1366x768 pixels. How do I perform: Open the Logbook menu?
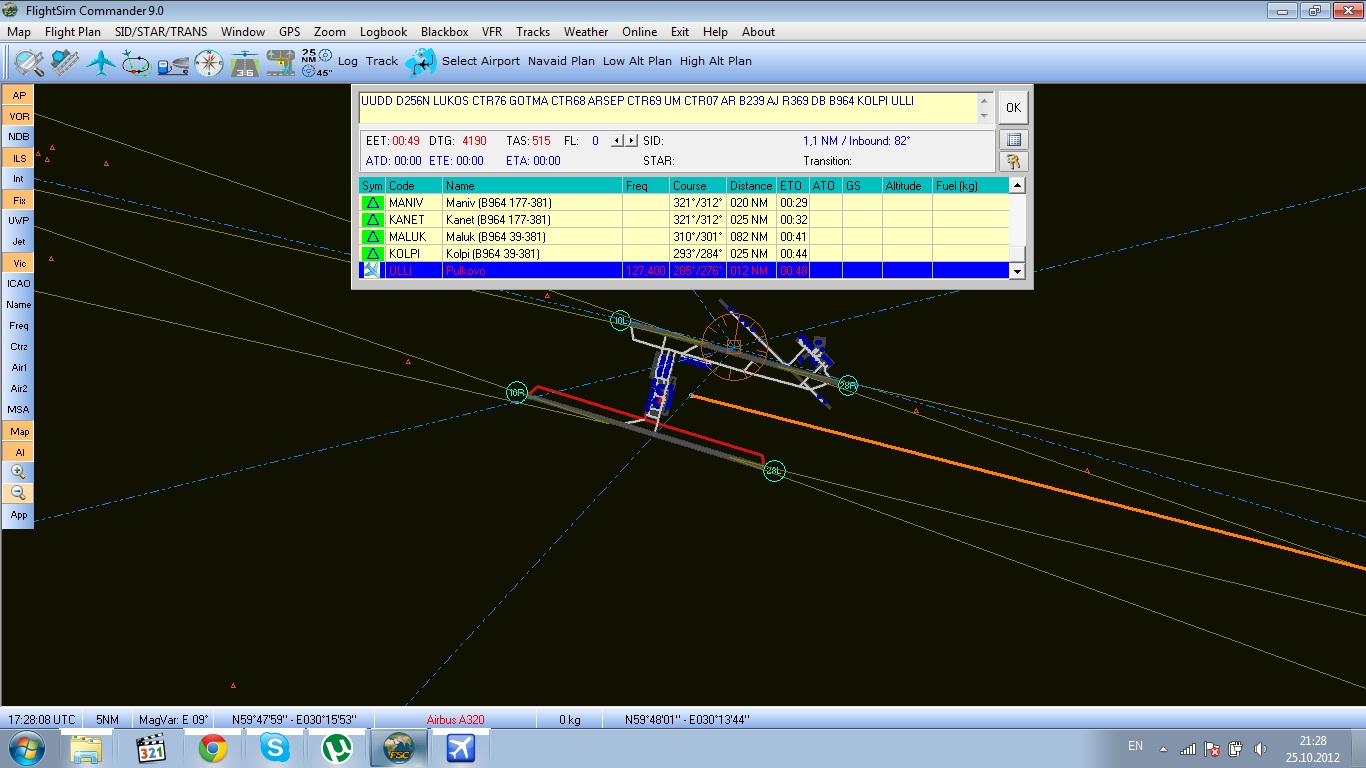(383, 32)
